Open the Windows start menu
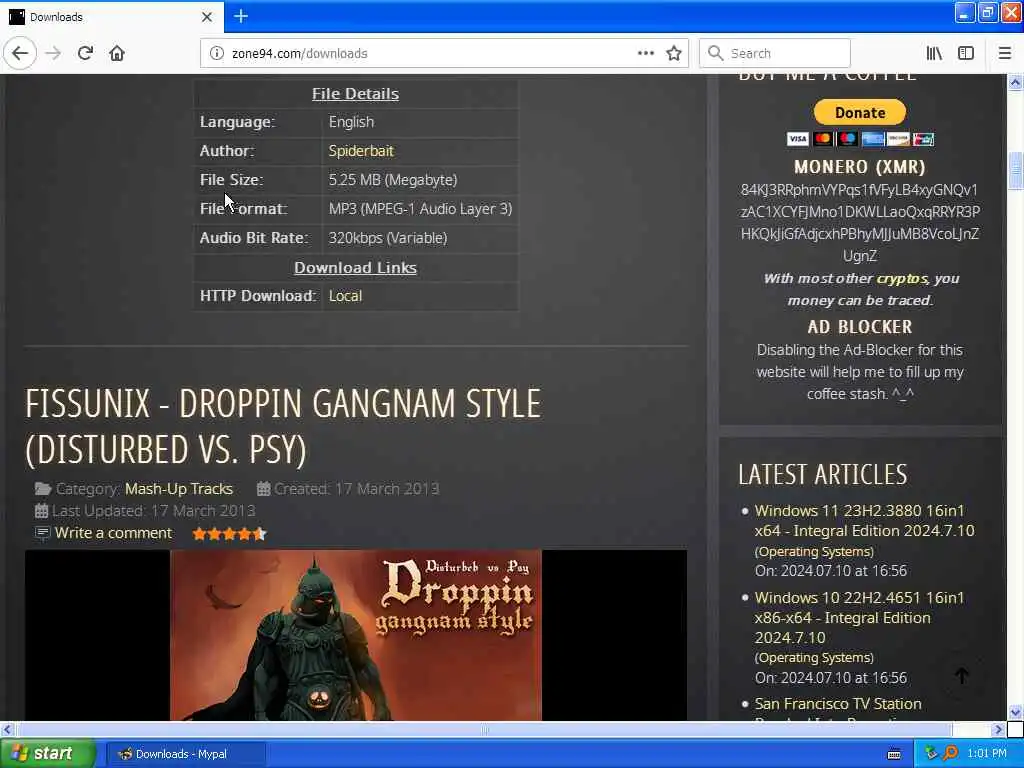The width and height of the screenshot is (1024, 768). [48, 754]
